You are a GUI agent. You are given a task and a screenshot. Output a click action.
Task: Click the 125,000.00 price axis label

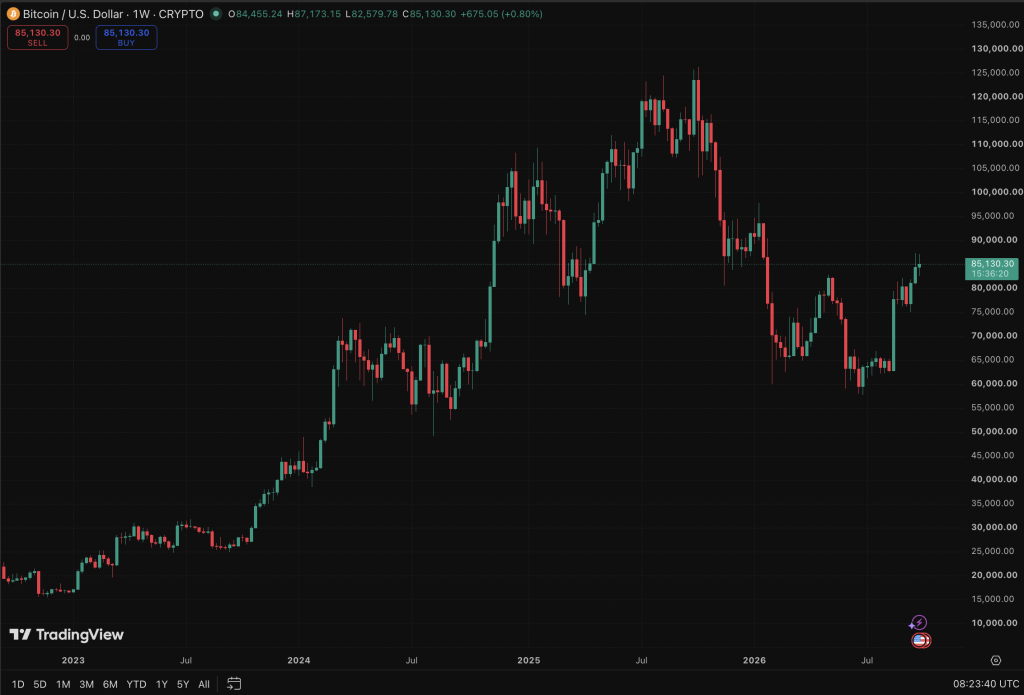[996, 73]
